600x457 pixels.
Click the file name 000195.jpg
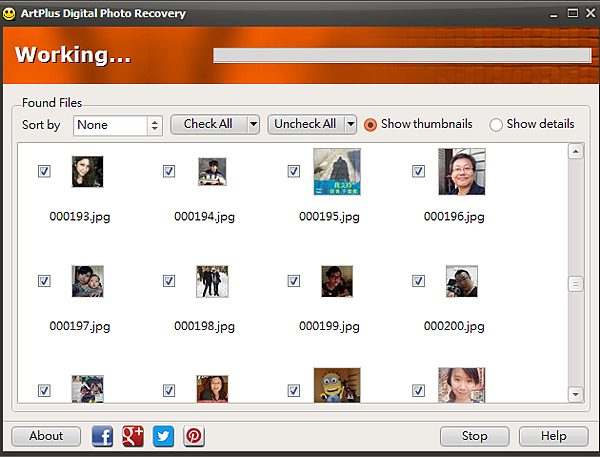point(329,217)
